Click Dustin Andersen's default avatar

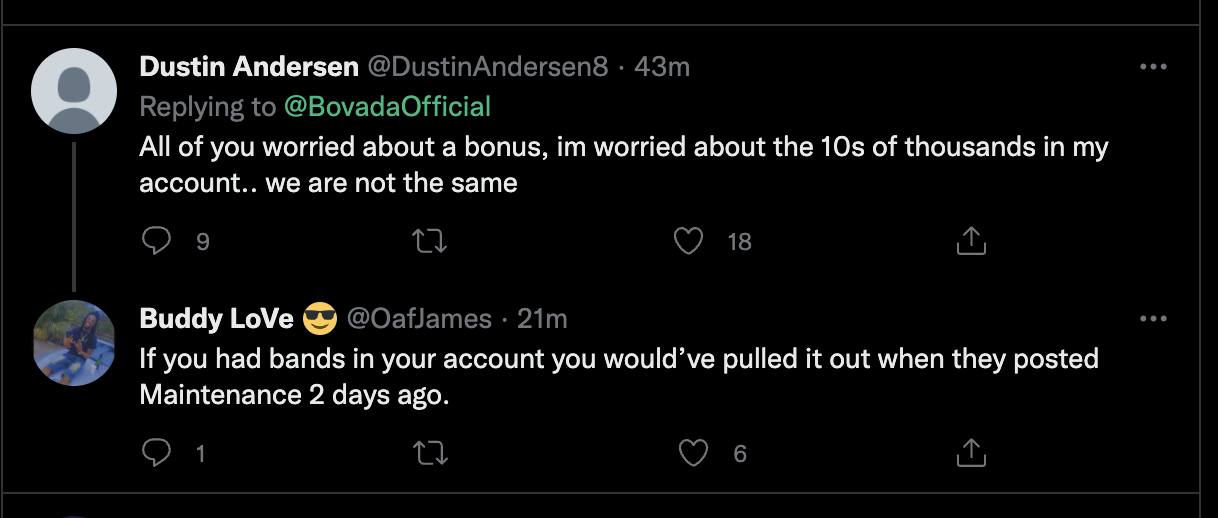coord(74,91)
